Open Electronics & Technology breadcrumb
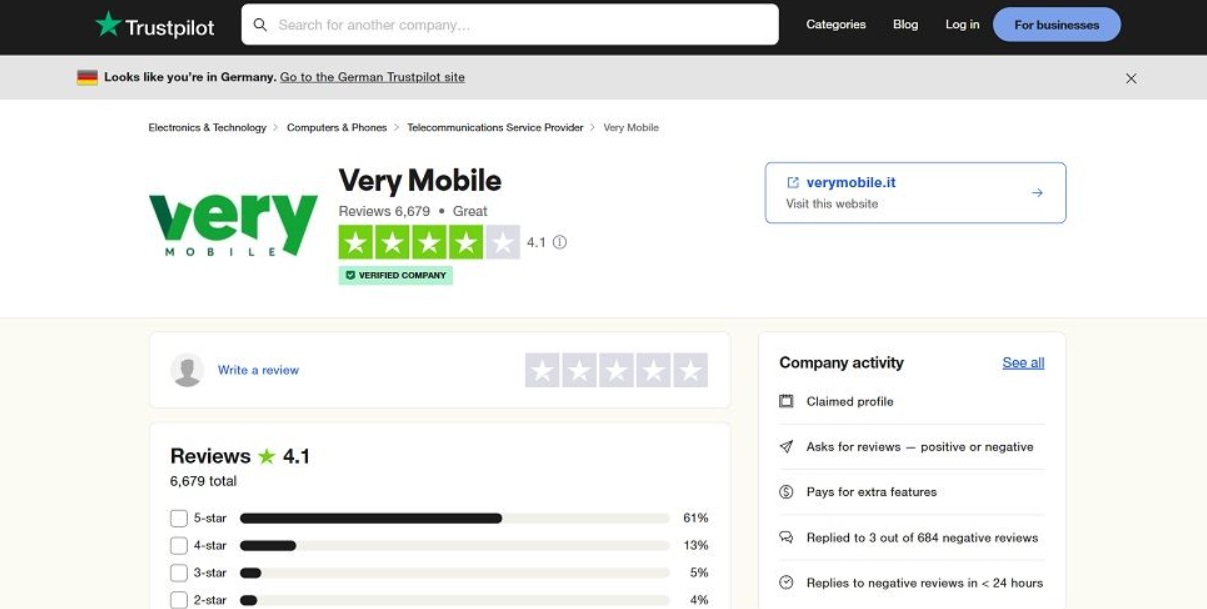Image resolution: width=1207 pixels, height=609 pixels. pos(207,127)
